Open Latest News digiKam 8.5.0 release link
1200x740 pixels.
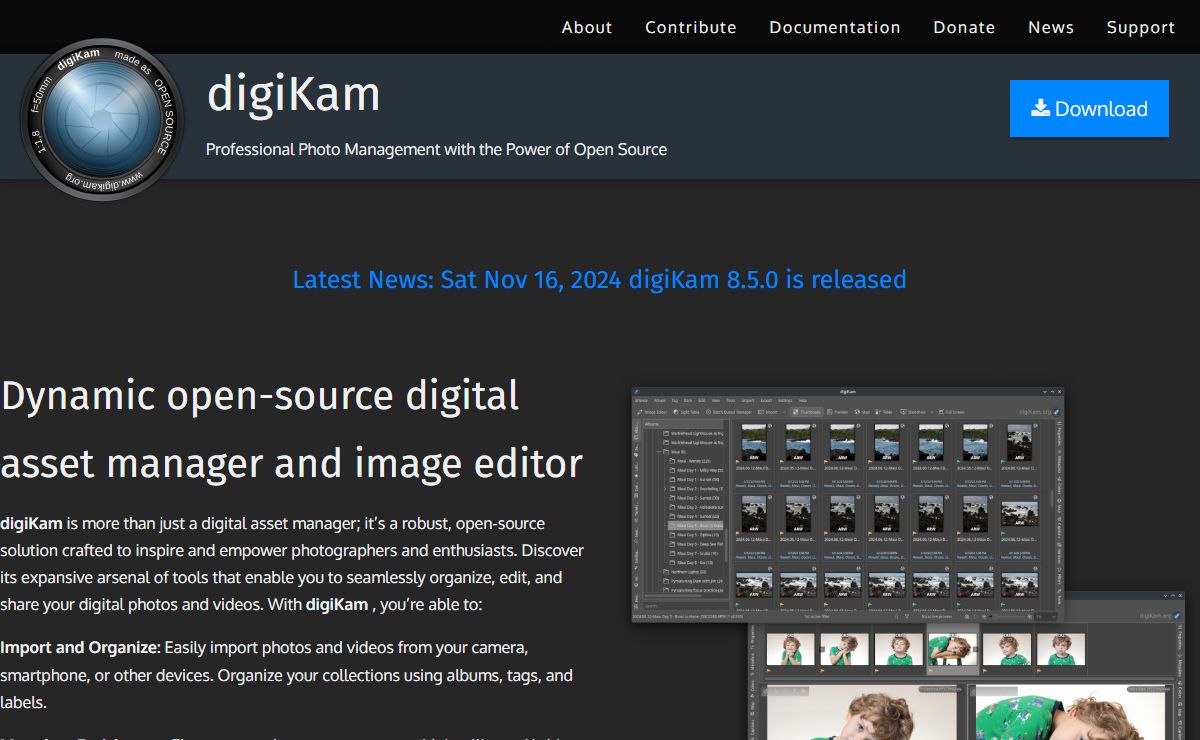click(599, 279)
